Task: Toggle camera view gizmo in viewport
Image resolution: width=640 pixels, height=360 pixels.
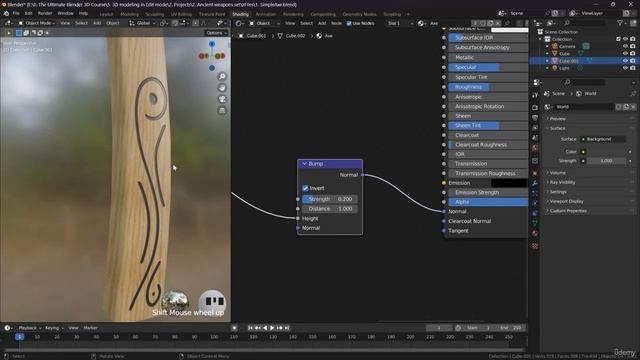Action: pyautogui.click(x=222, y=99)
